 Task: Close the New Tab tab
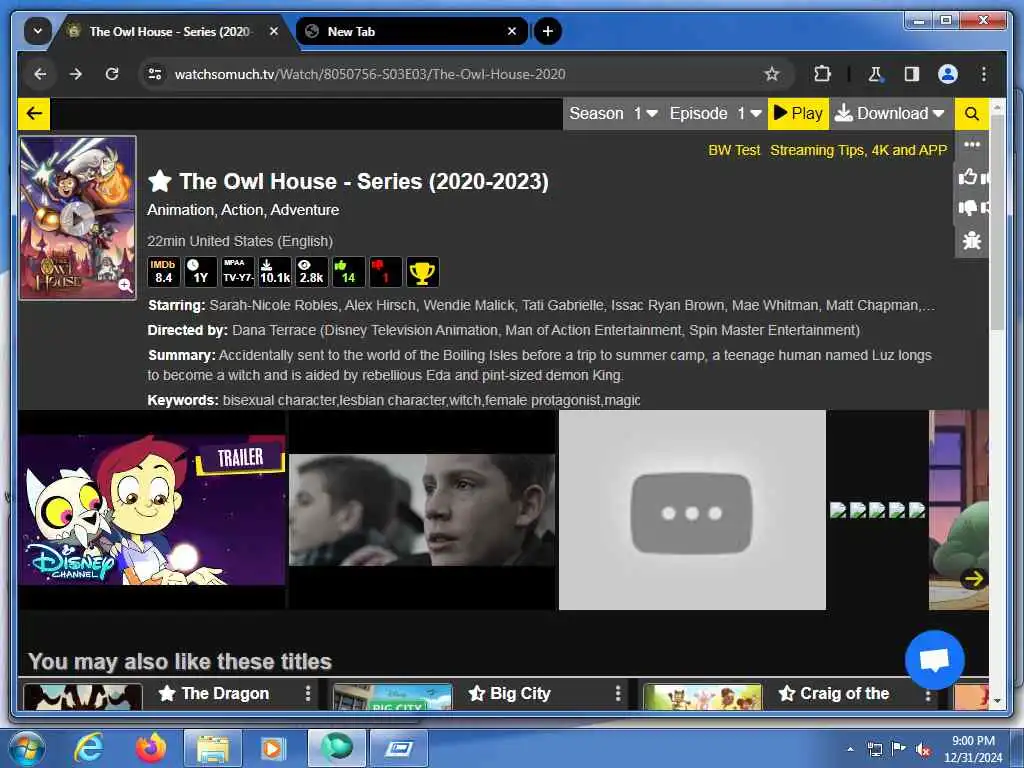tap(512, 31)
